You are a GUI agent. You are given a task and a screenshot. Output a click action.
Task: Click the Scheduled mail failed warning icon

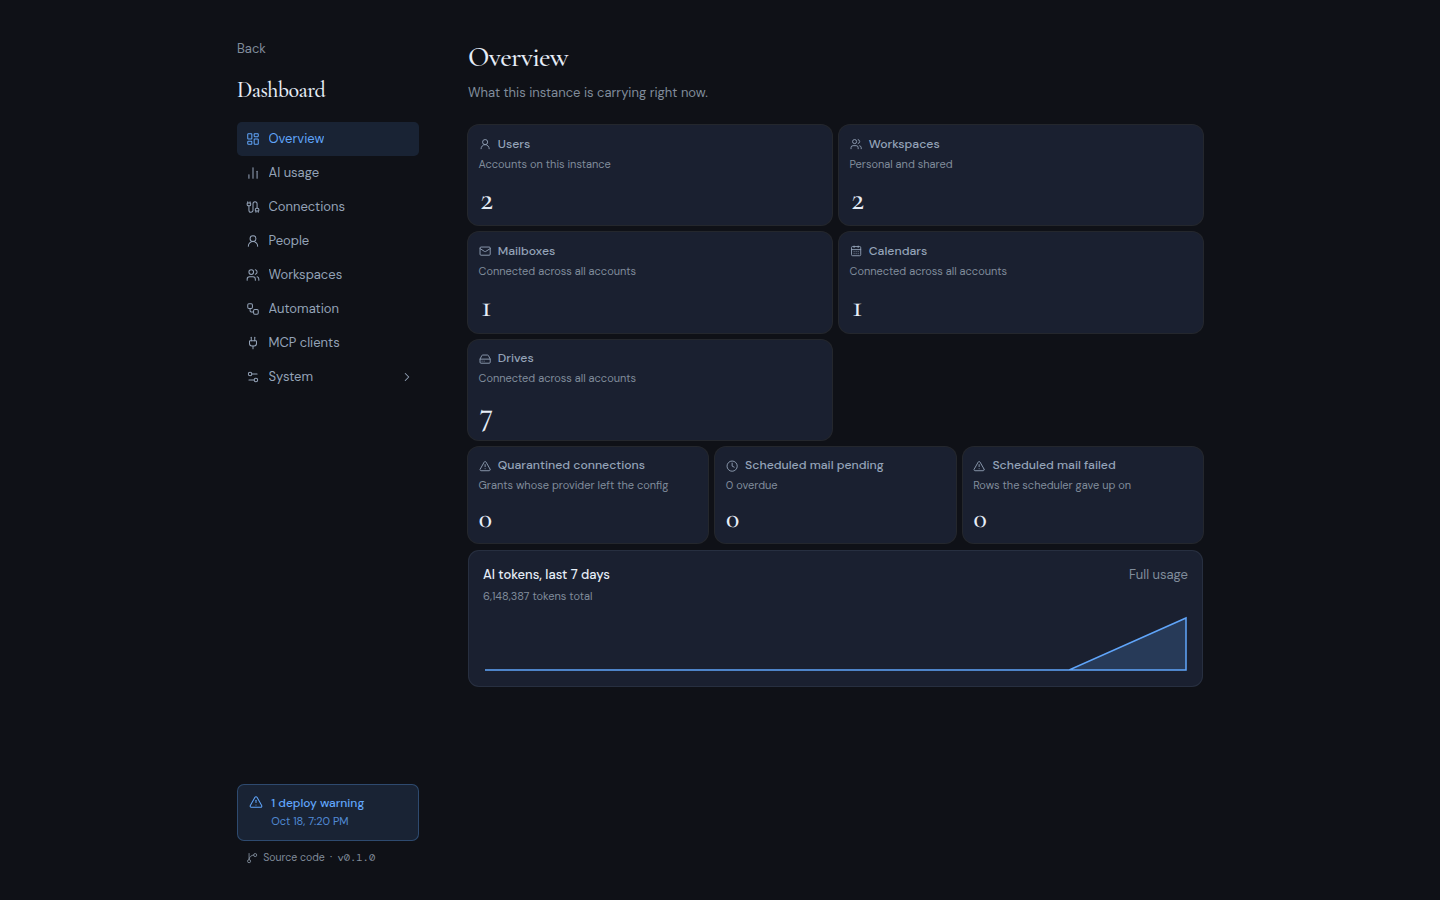979,466
